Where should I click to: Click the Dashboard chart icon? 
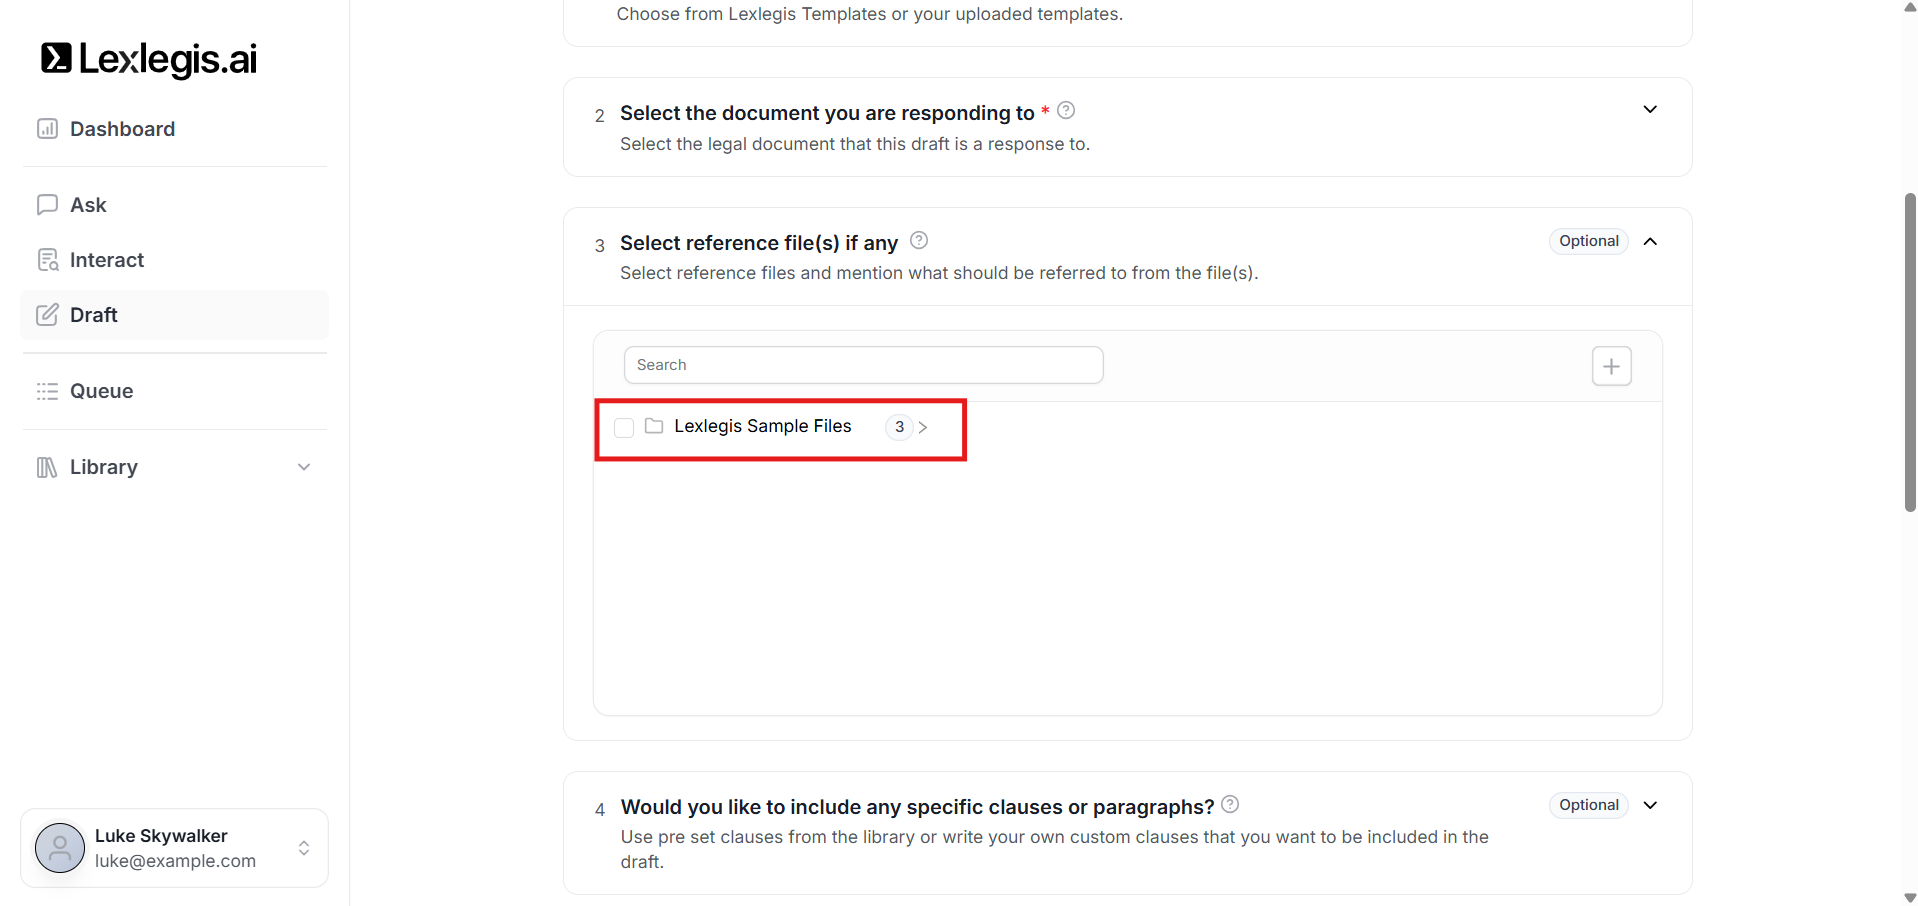(x=47, y=129)
